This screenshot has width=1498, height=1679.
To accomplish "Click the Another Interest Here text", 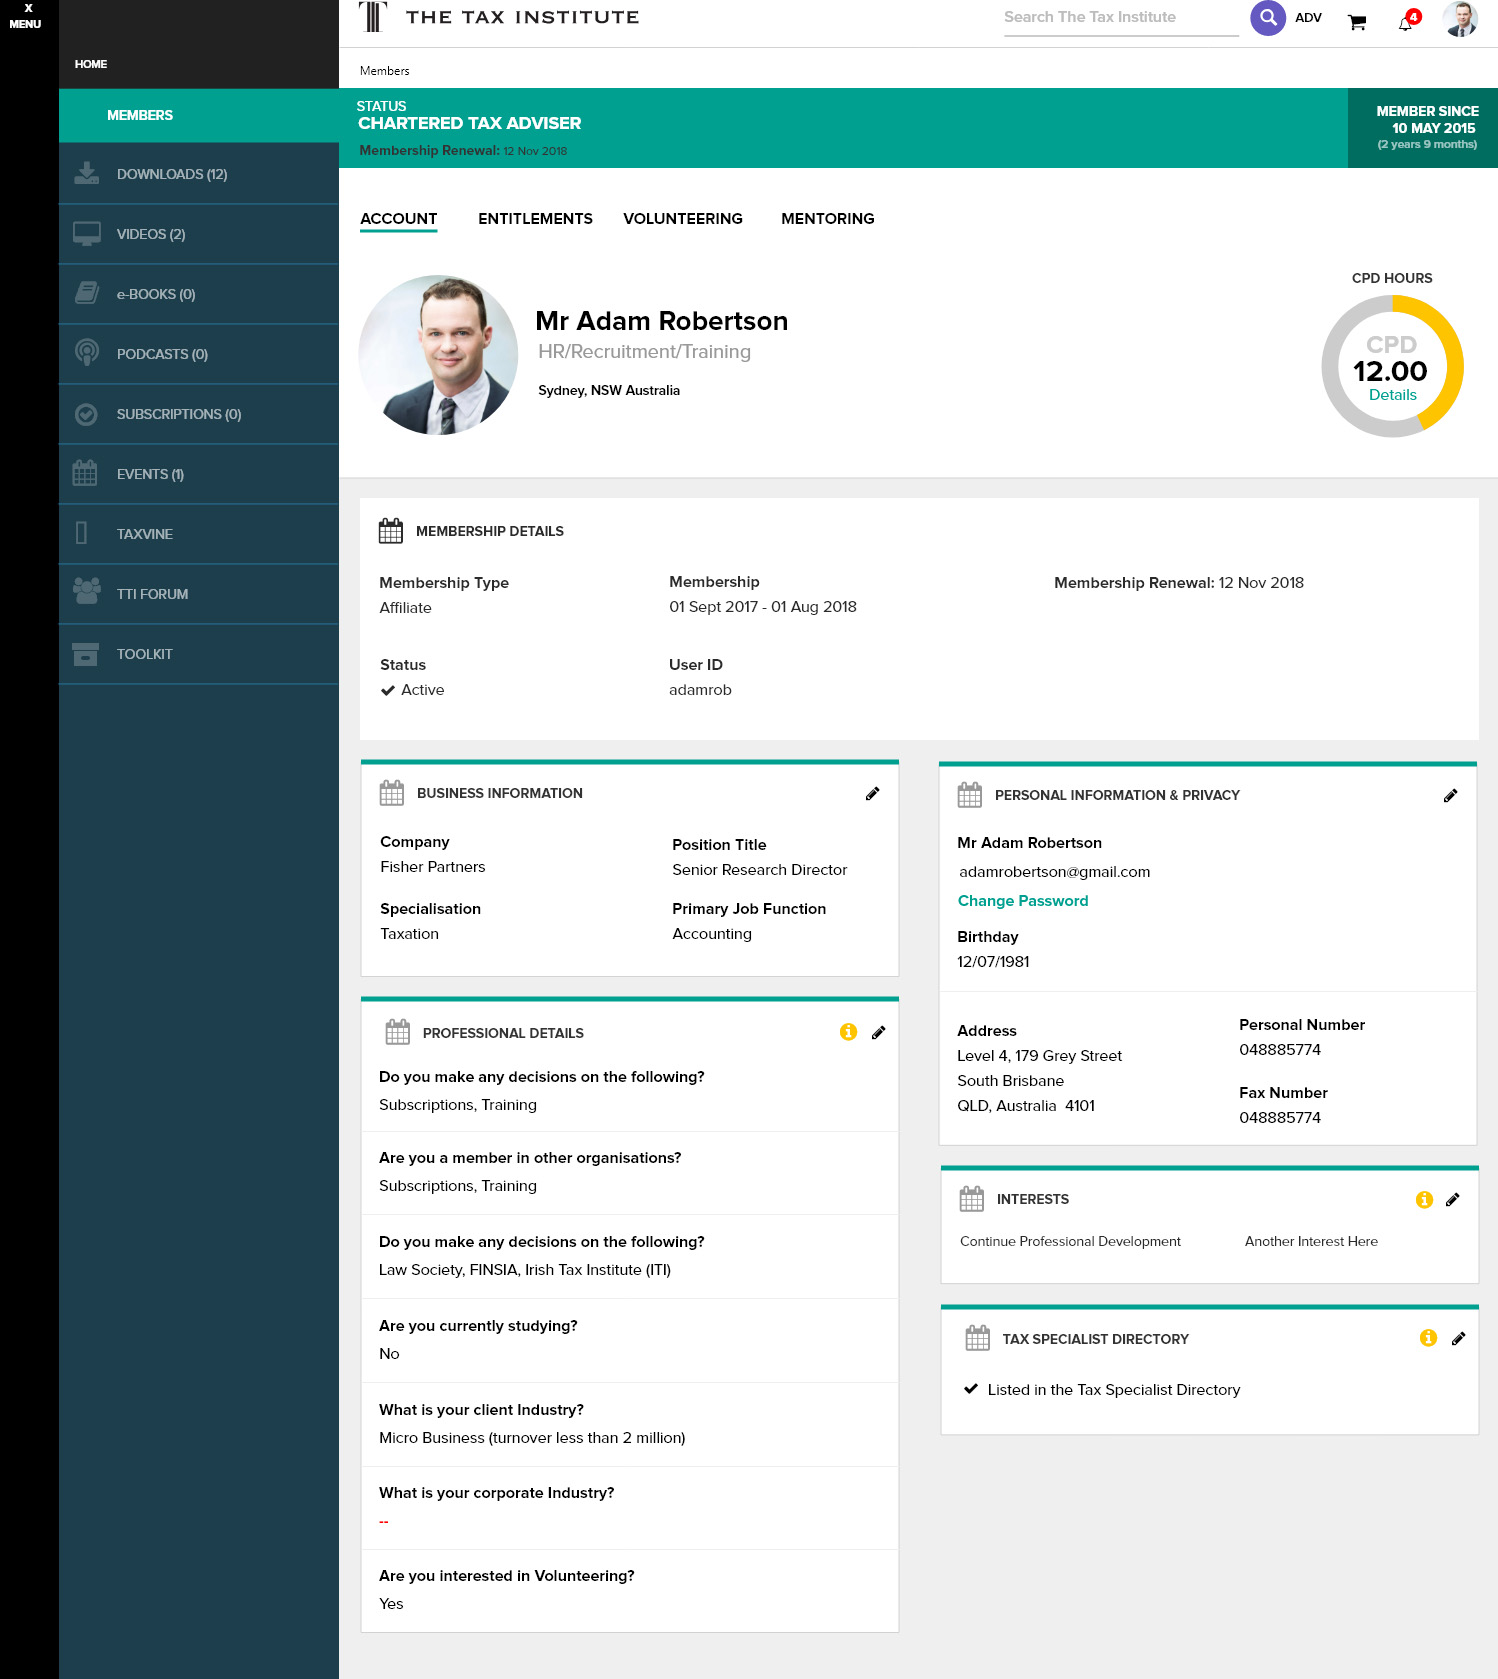I will tap(1311, 1242).
